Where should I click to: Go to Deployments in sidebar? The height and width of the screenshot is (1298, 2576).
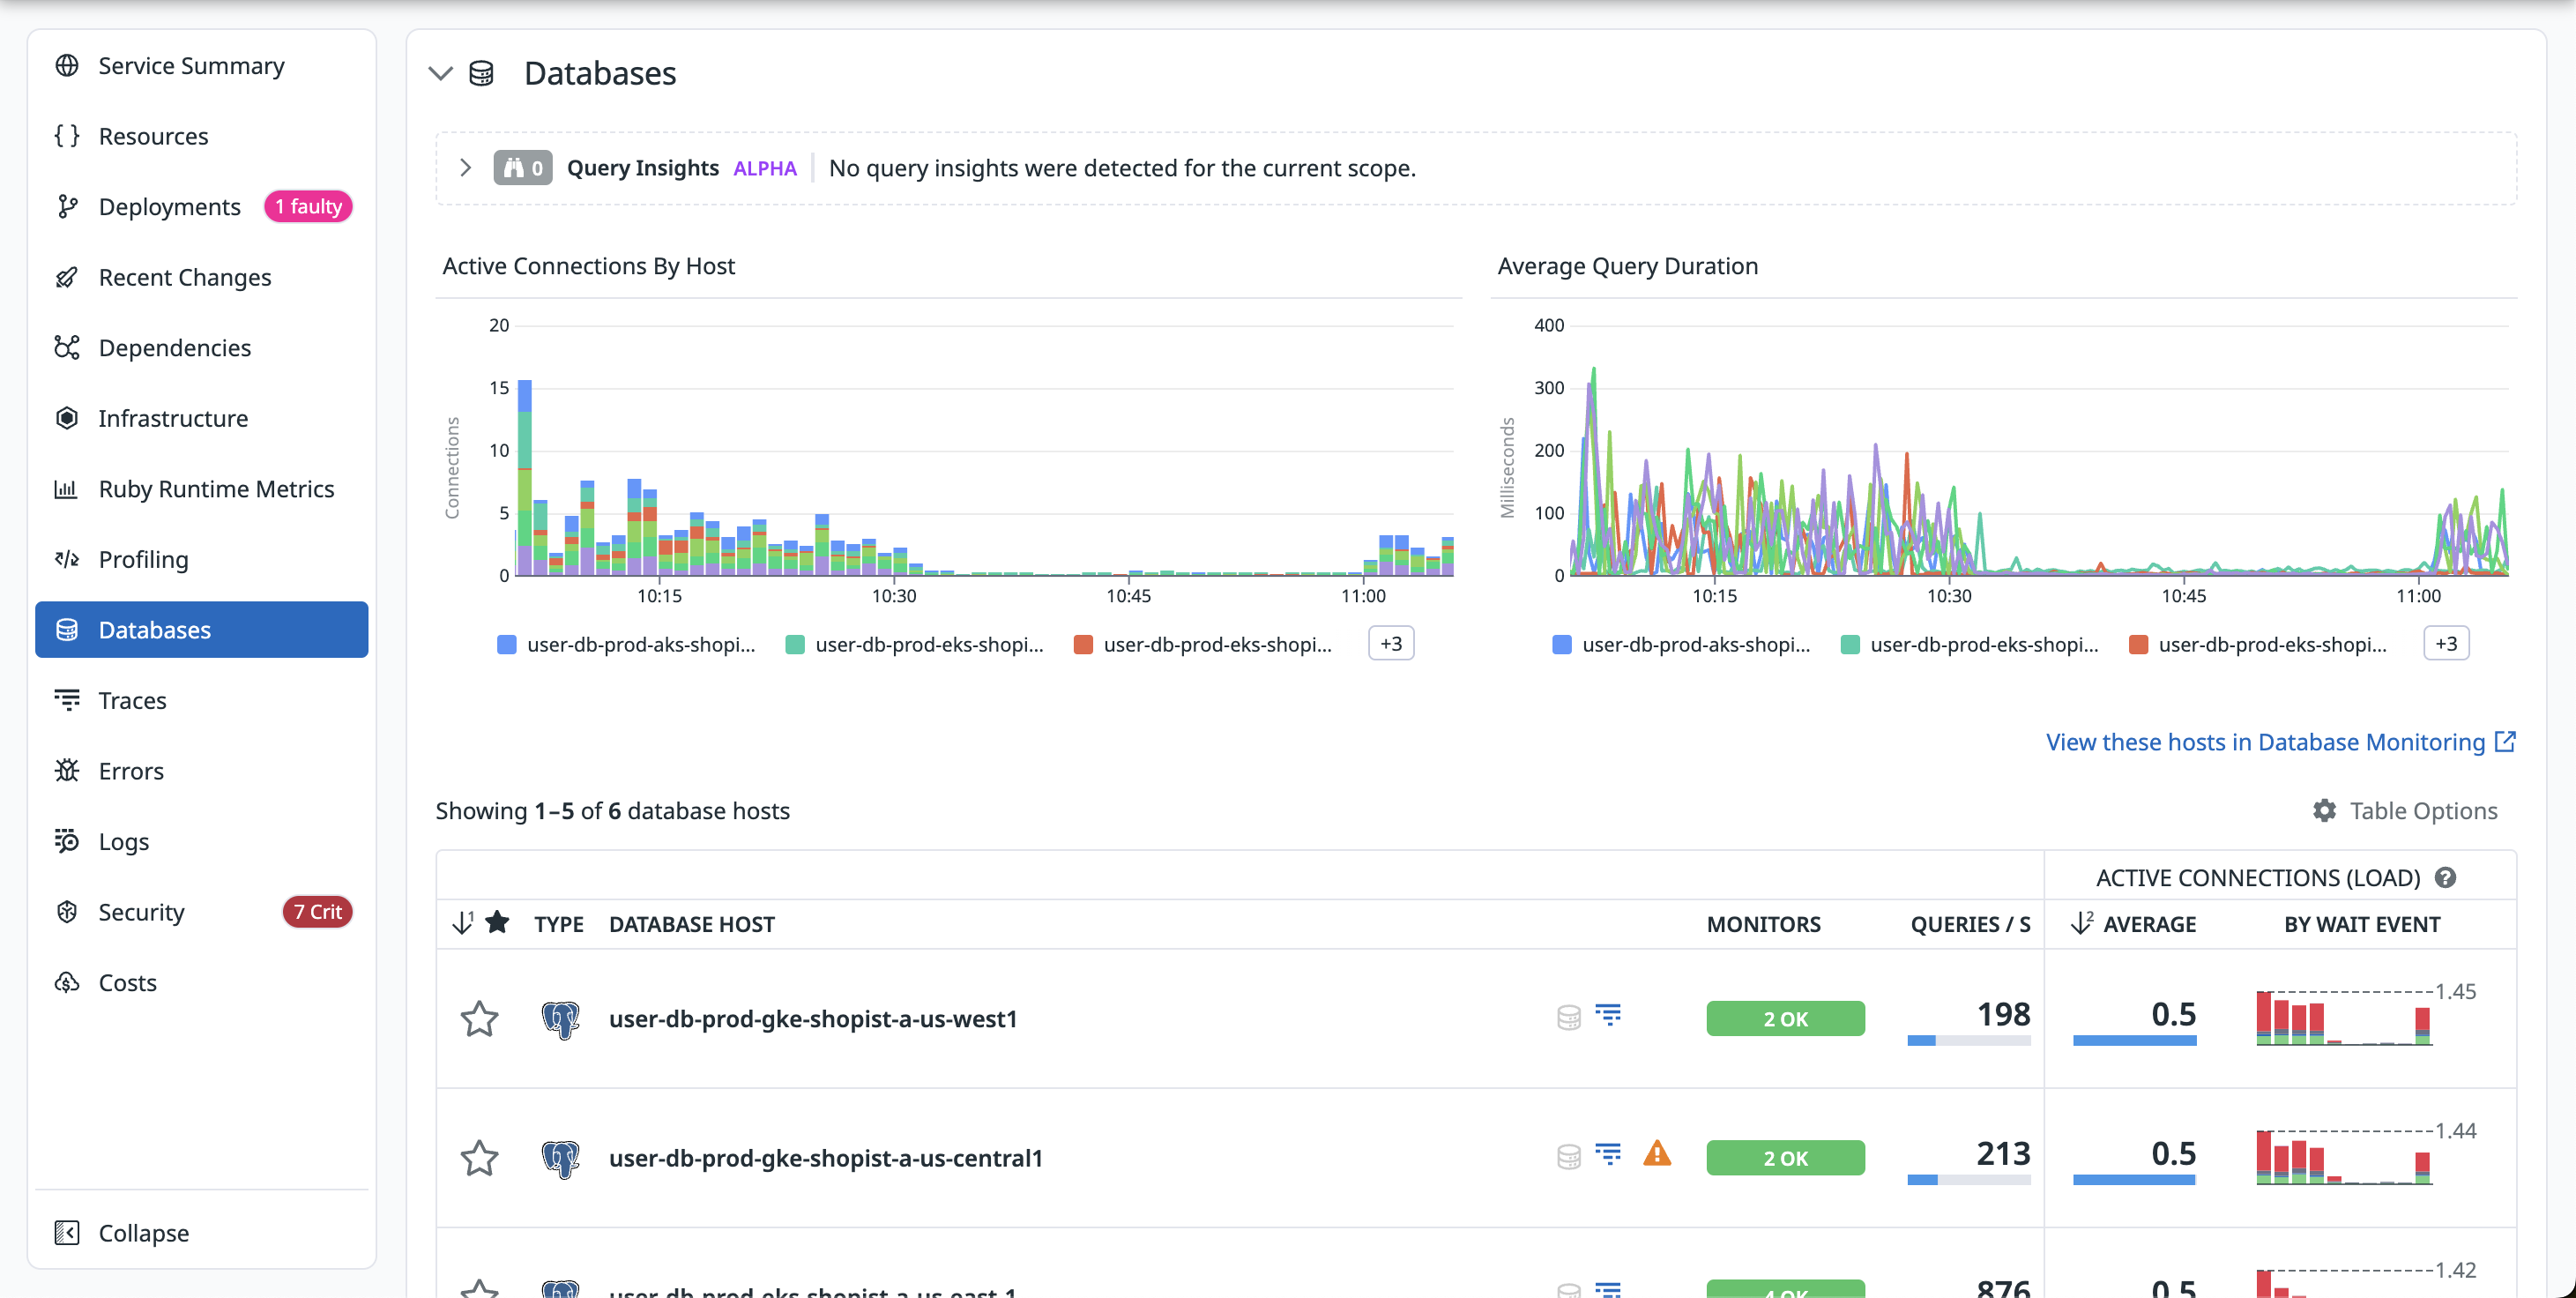(x=169, y=207)
